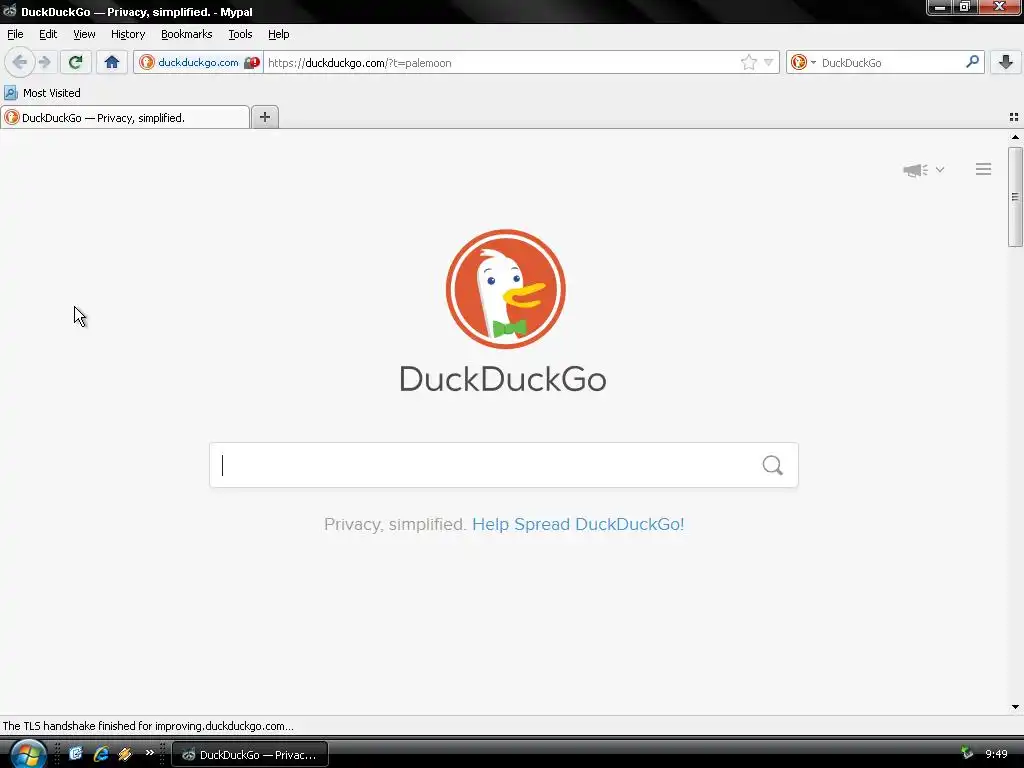The width and height of the screenshot is (1024, 768).
Task: Click the search magnifier in page box
Action: click(x=773, y=465)
